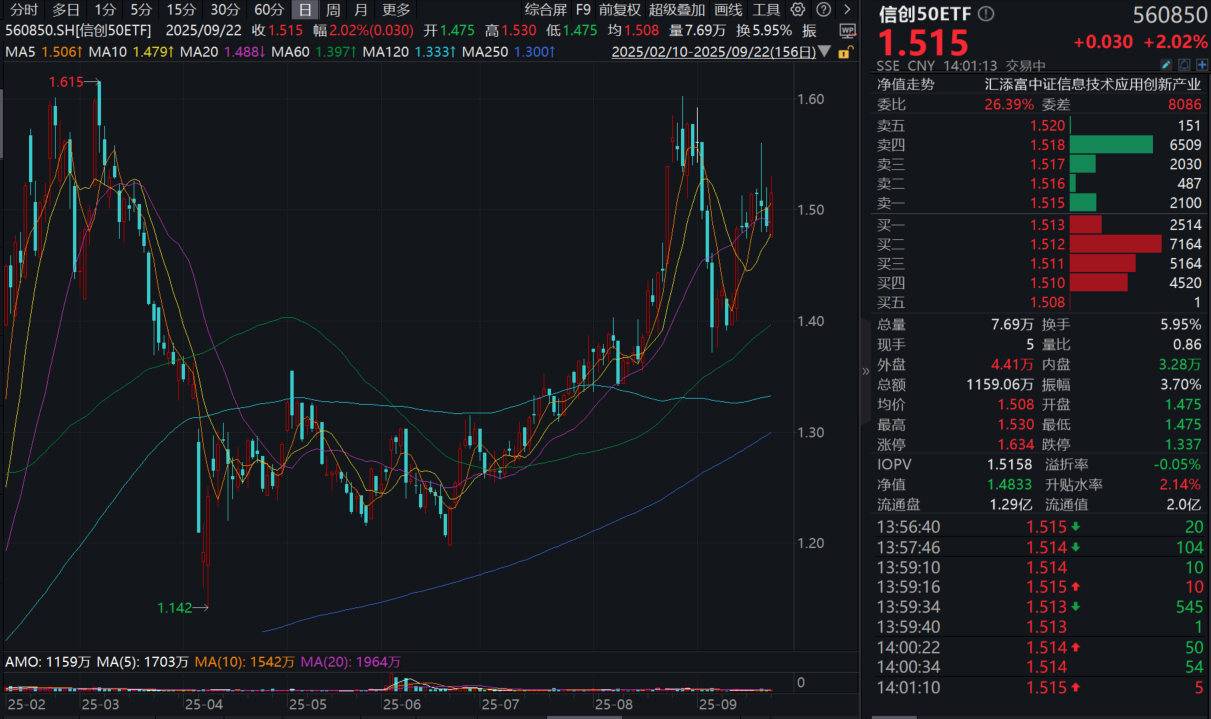Screen dimensions: 1211x719
Task: Click the MA60 indicator label
Action: (x=288, y=51)
